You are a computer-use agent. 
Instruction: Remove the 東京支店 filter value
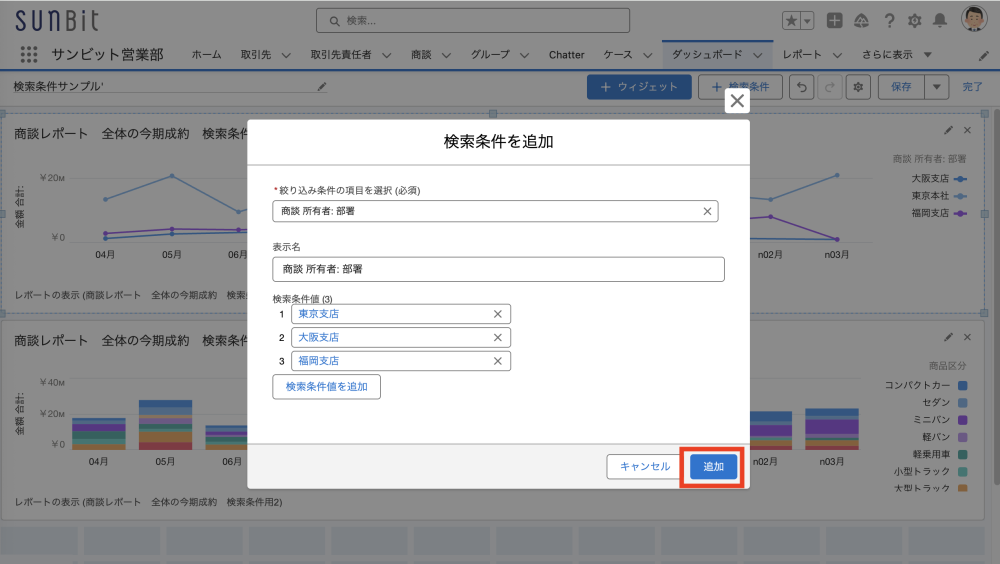pos(498,314)
